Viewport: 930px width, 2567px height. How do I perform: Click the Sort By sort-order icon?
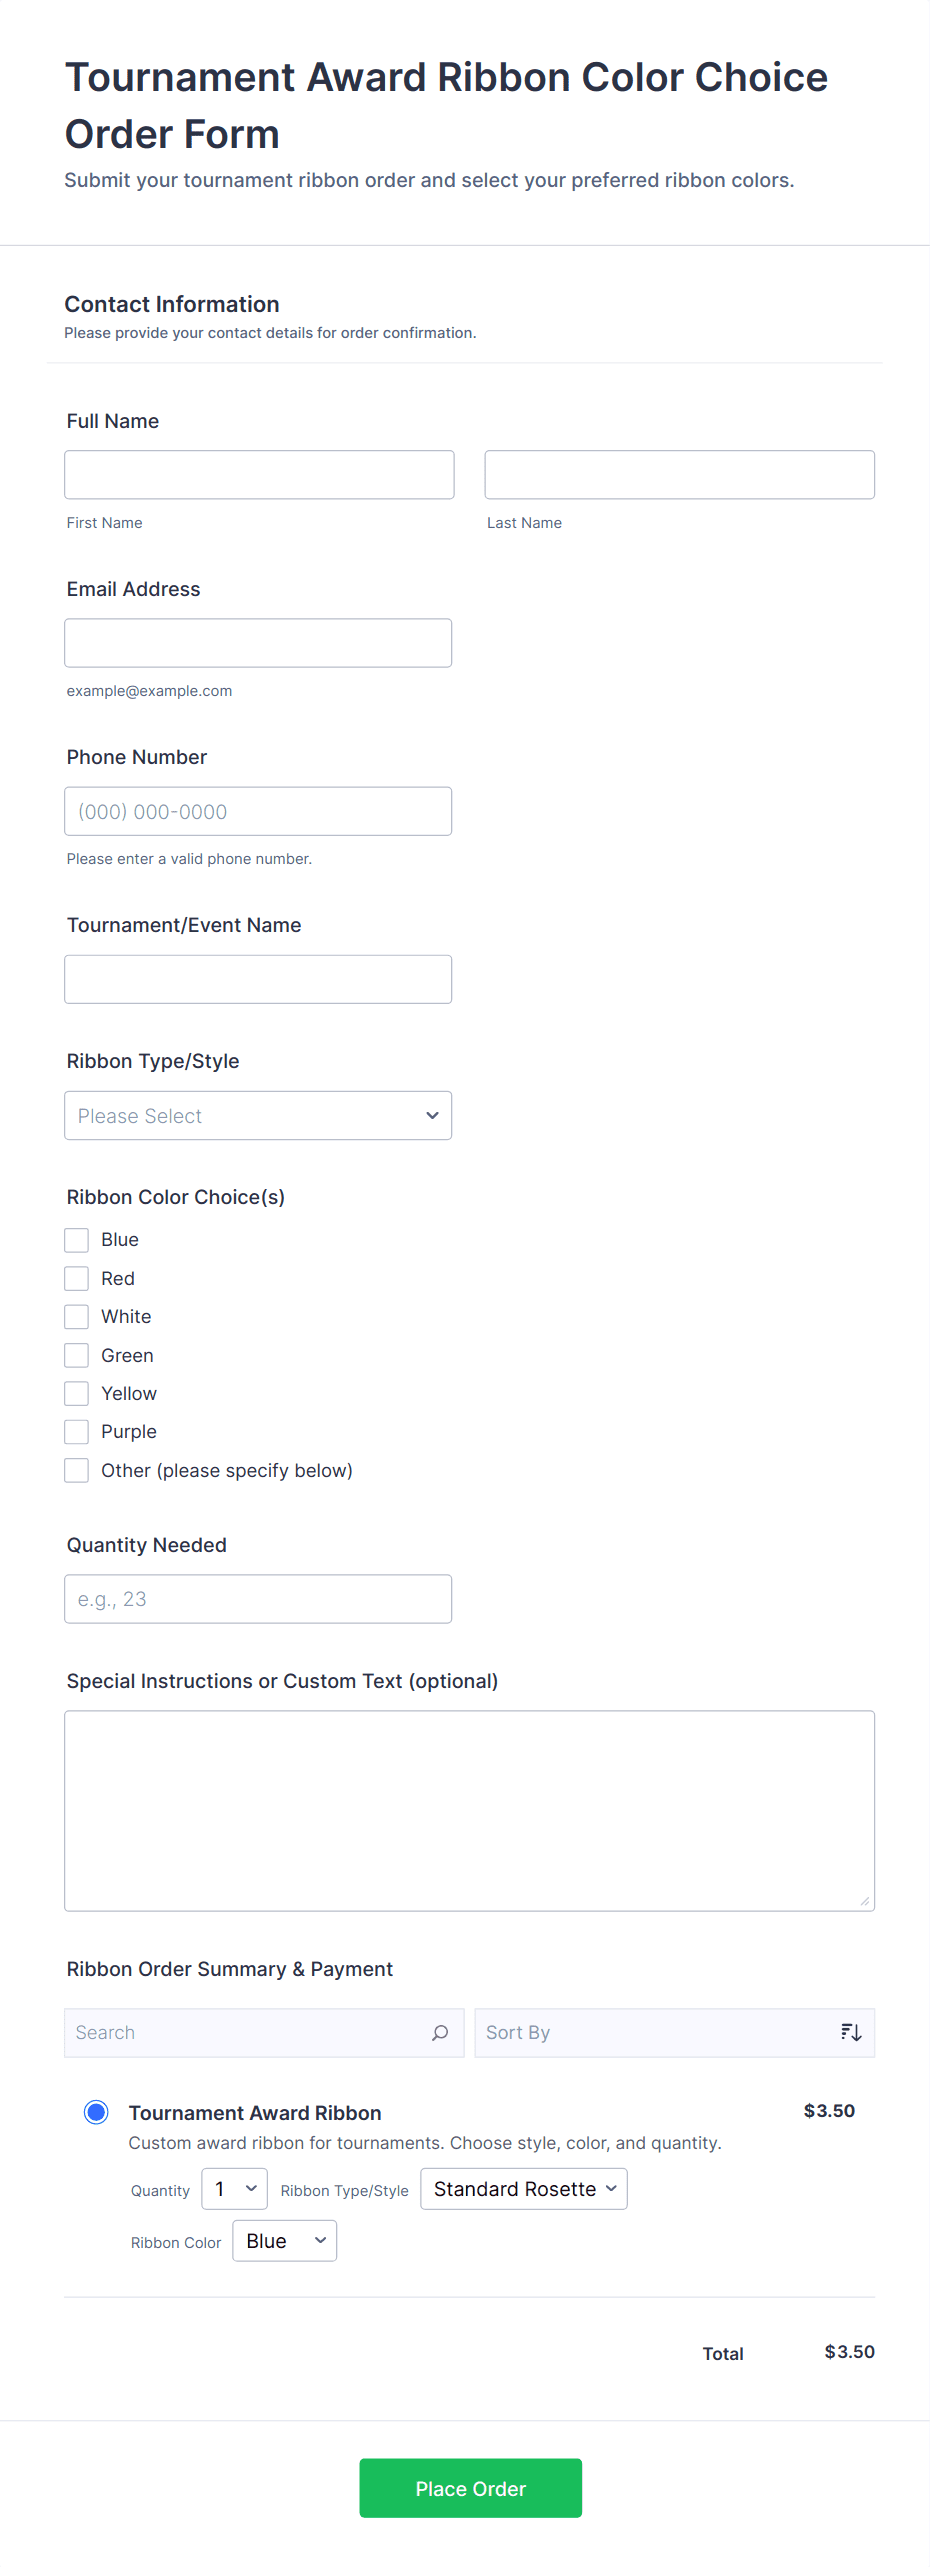pyautogui.click(x=850, y=2032)
